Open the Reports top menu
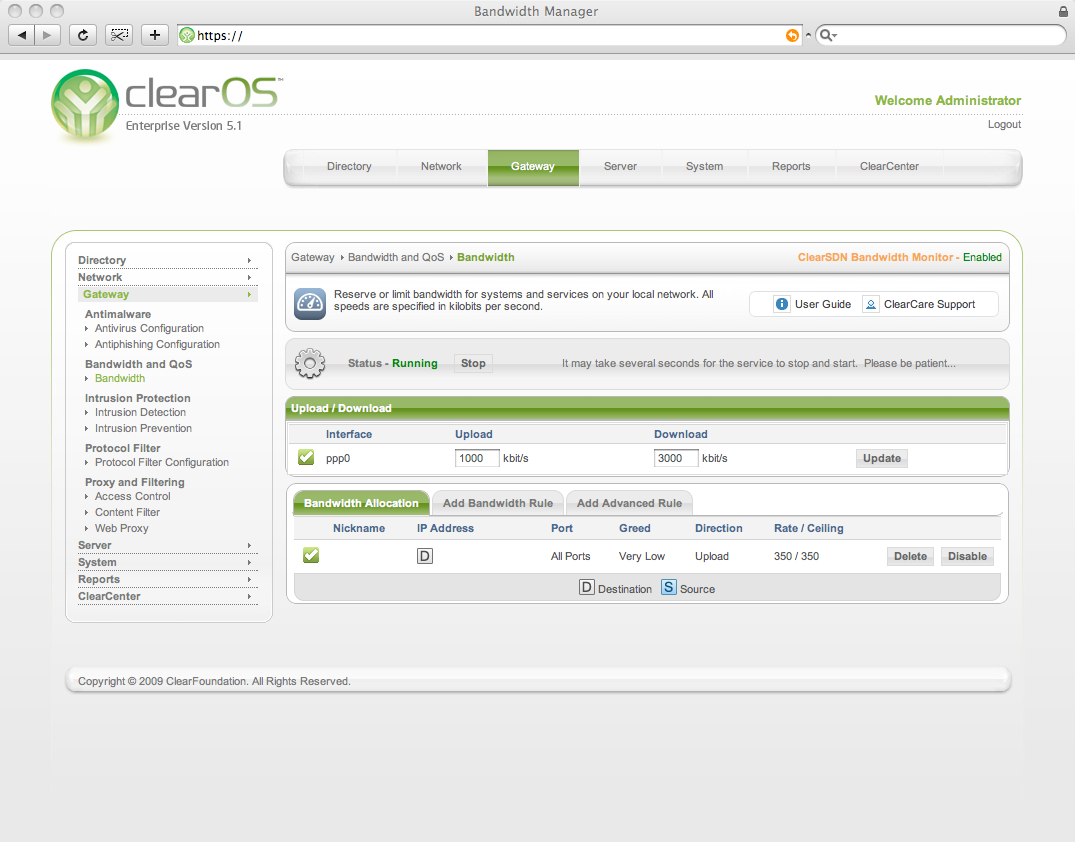The height and width of the screenshot is (842, 1075). point(790,167)
